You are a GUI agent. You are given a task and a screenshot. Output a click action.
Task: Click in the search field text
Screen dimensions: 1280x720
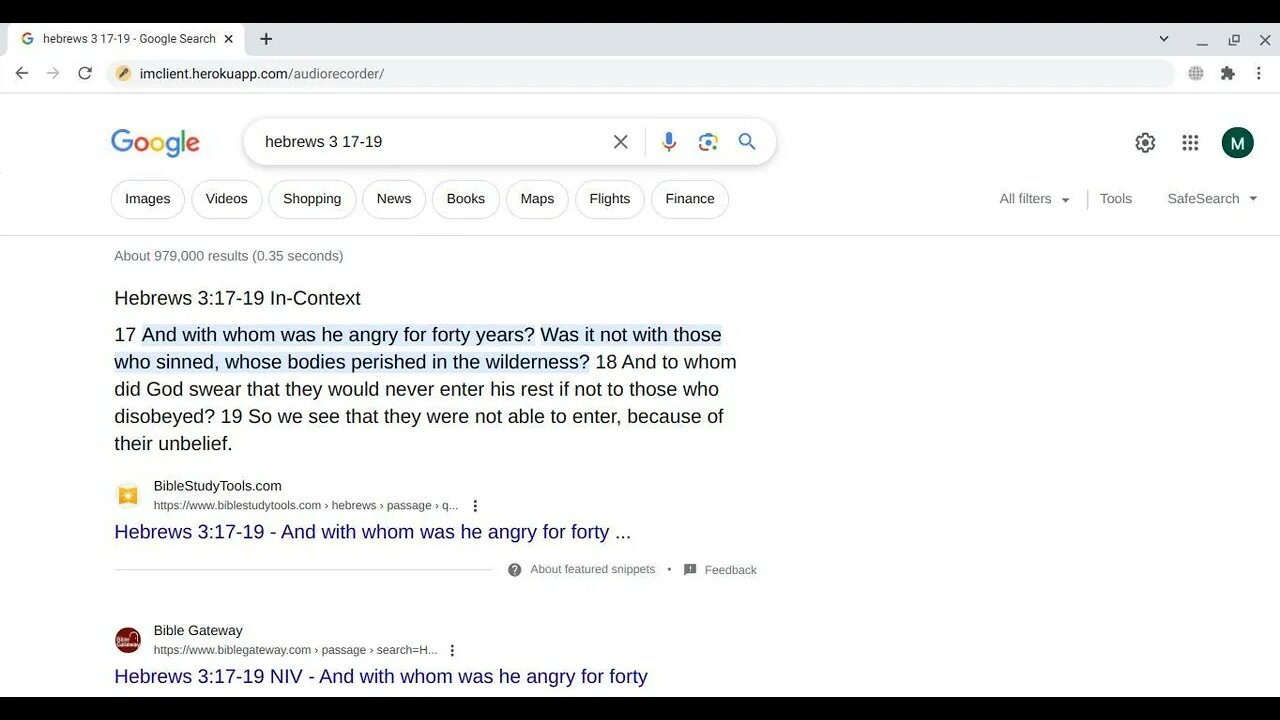click(x=323, y=142)
